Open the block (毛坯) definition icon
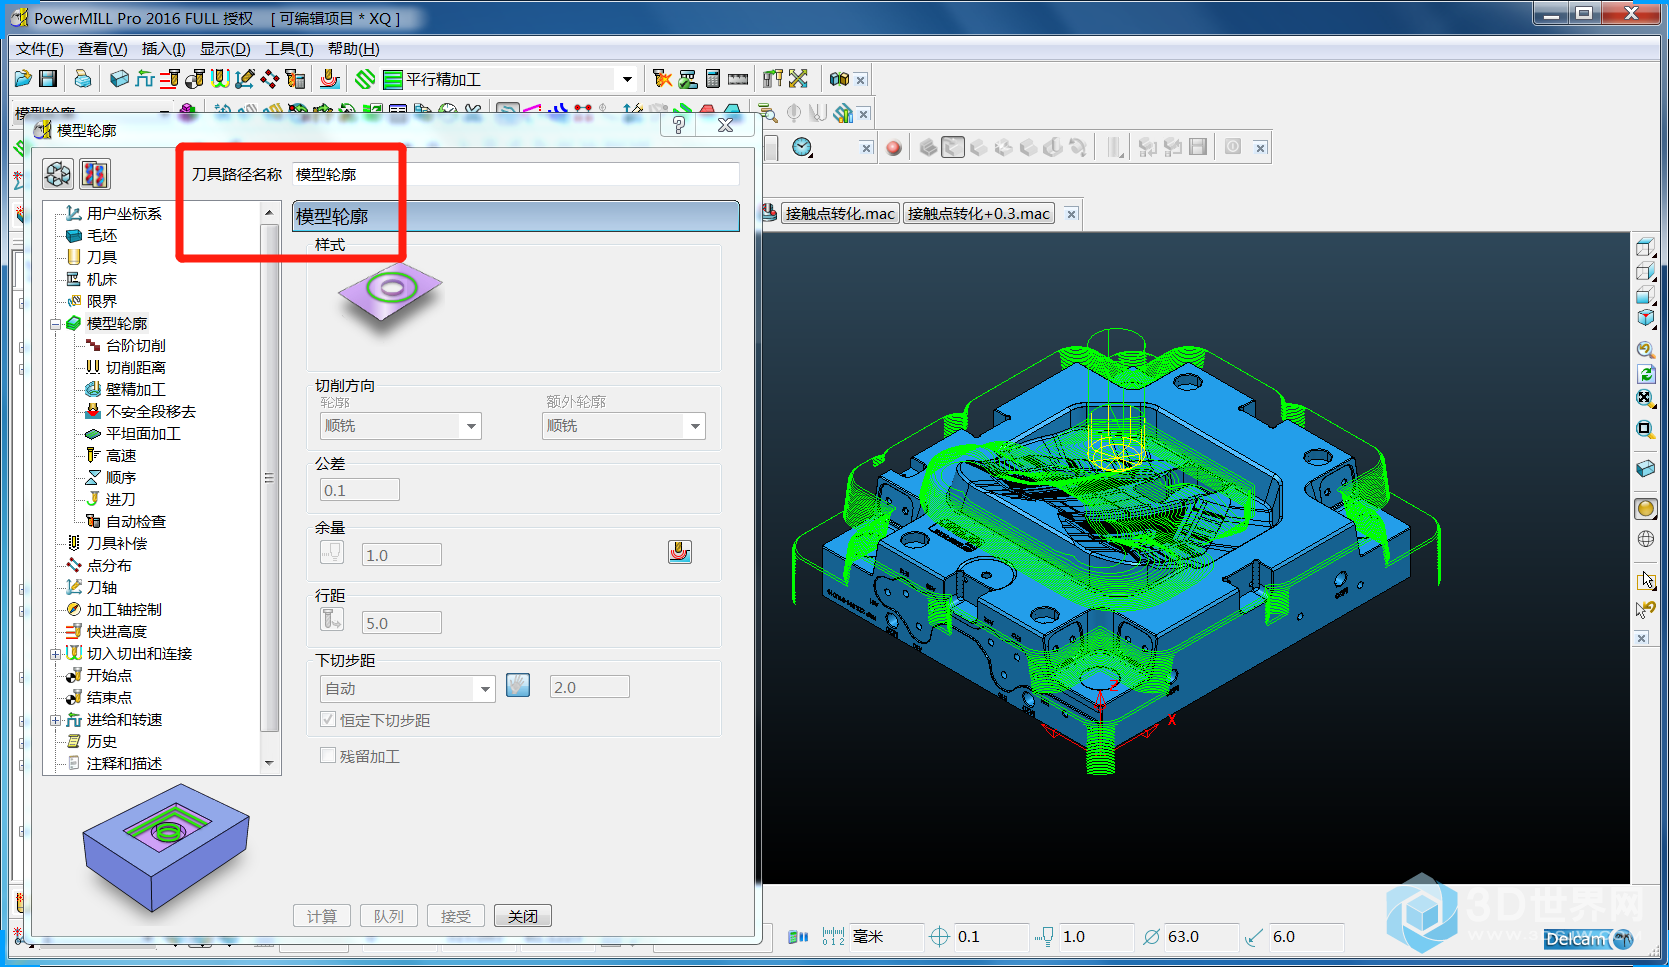The width and height of the screenshot is (1669, 967). [119, 79]
